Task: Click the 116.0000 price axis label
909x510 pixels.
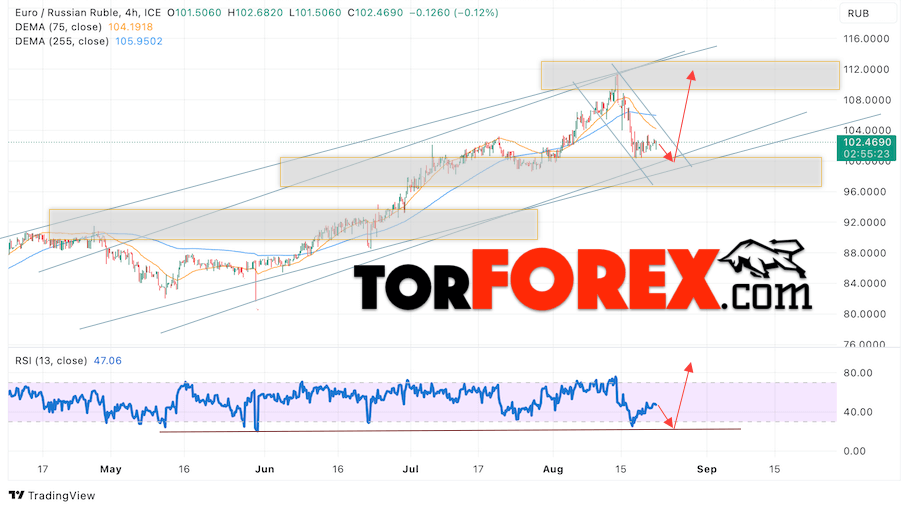Action: pos(866,39)
